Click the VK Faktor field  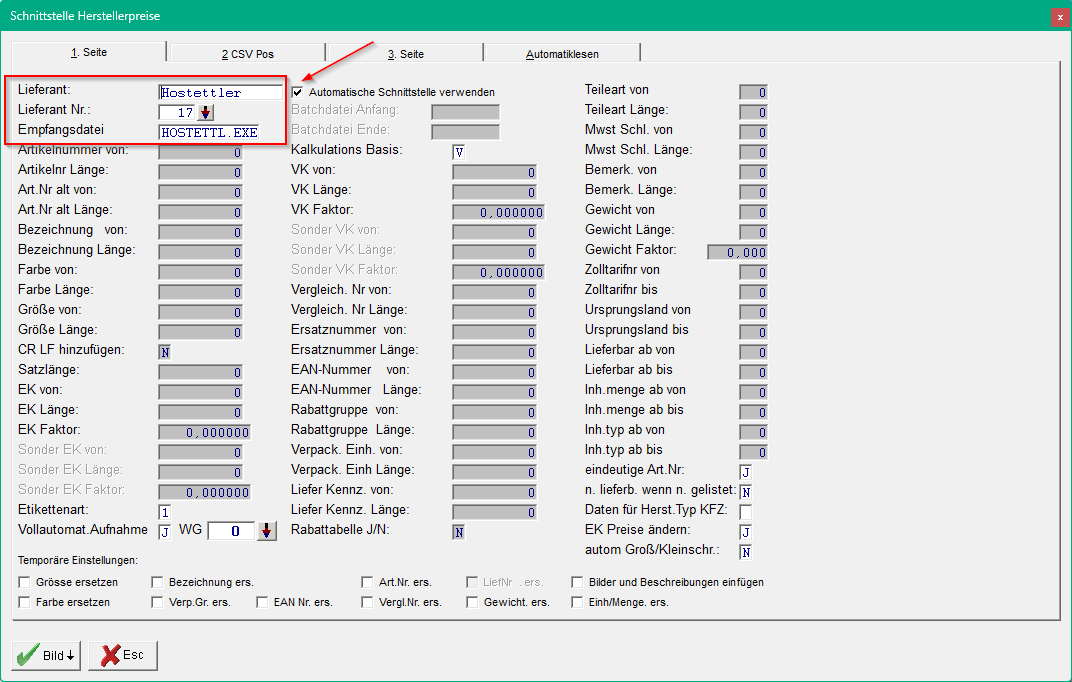pos(498,213)
